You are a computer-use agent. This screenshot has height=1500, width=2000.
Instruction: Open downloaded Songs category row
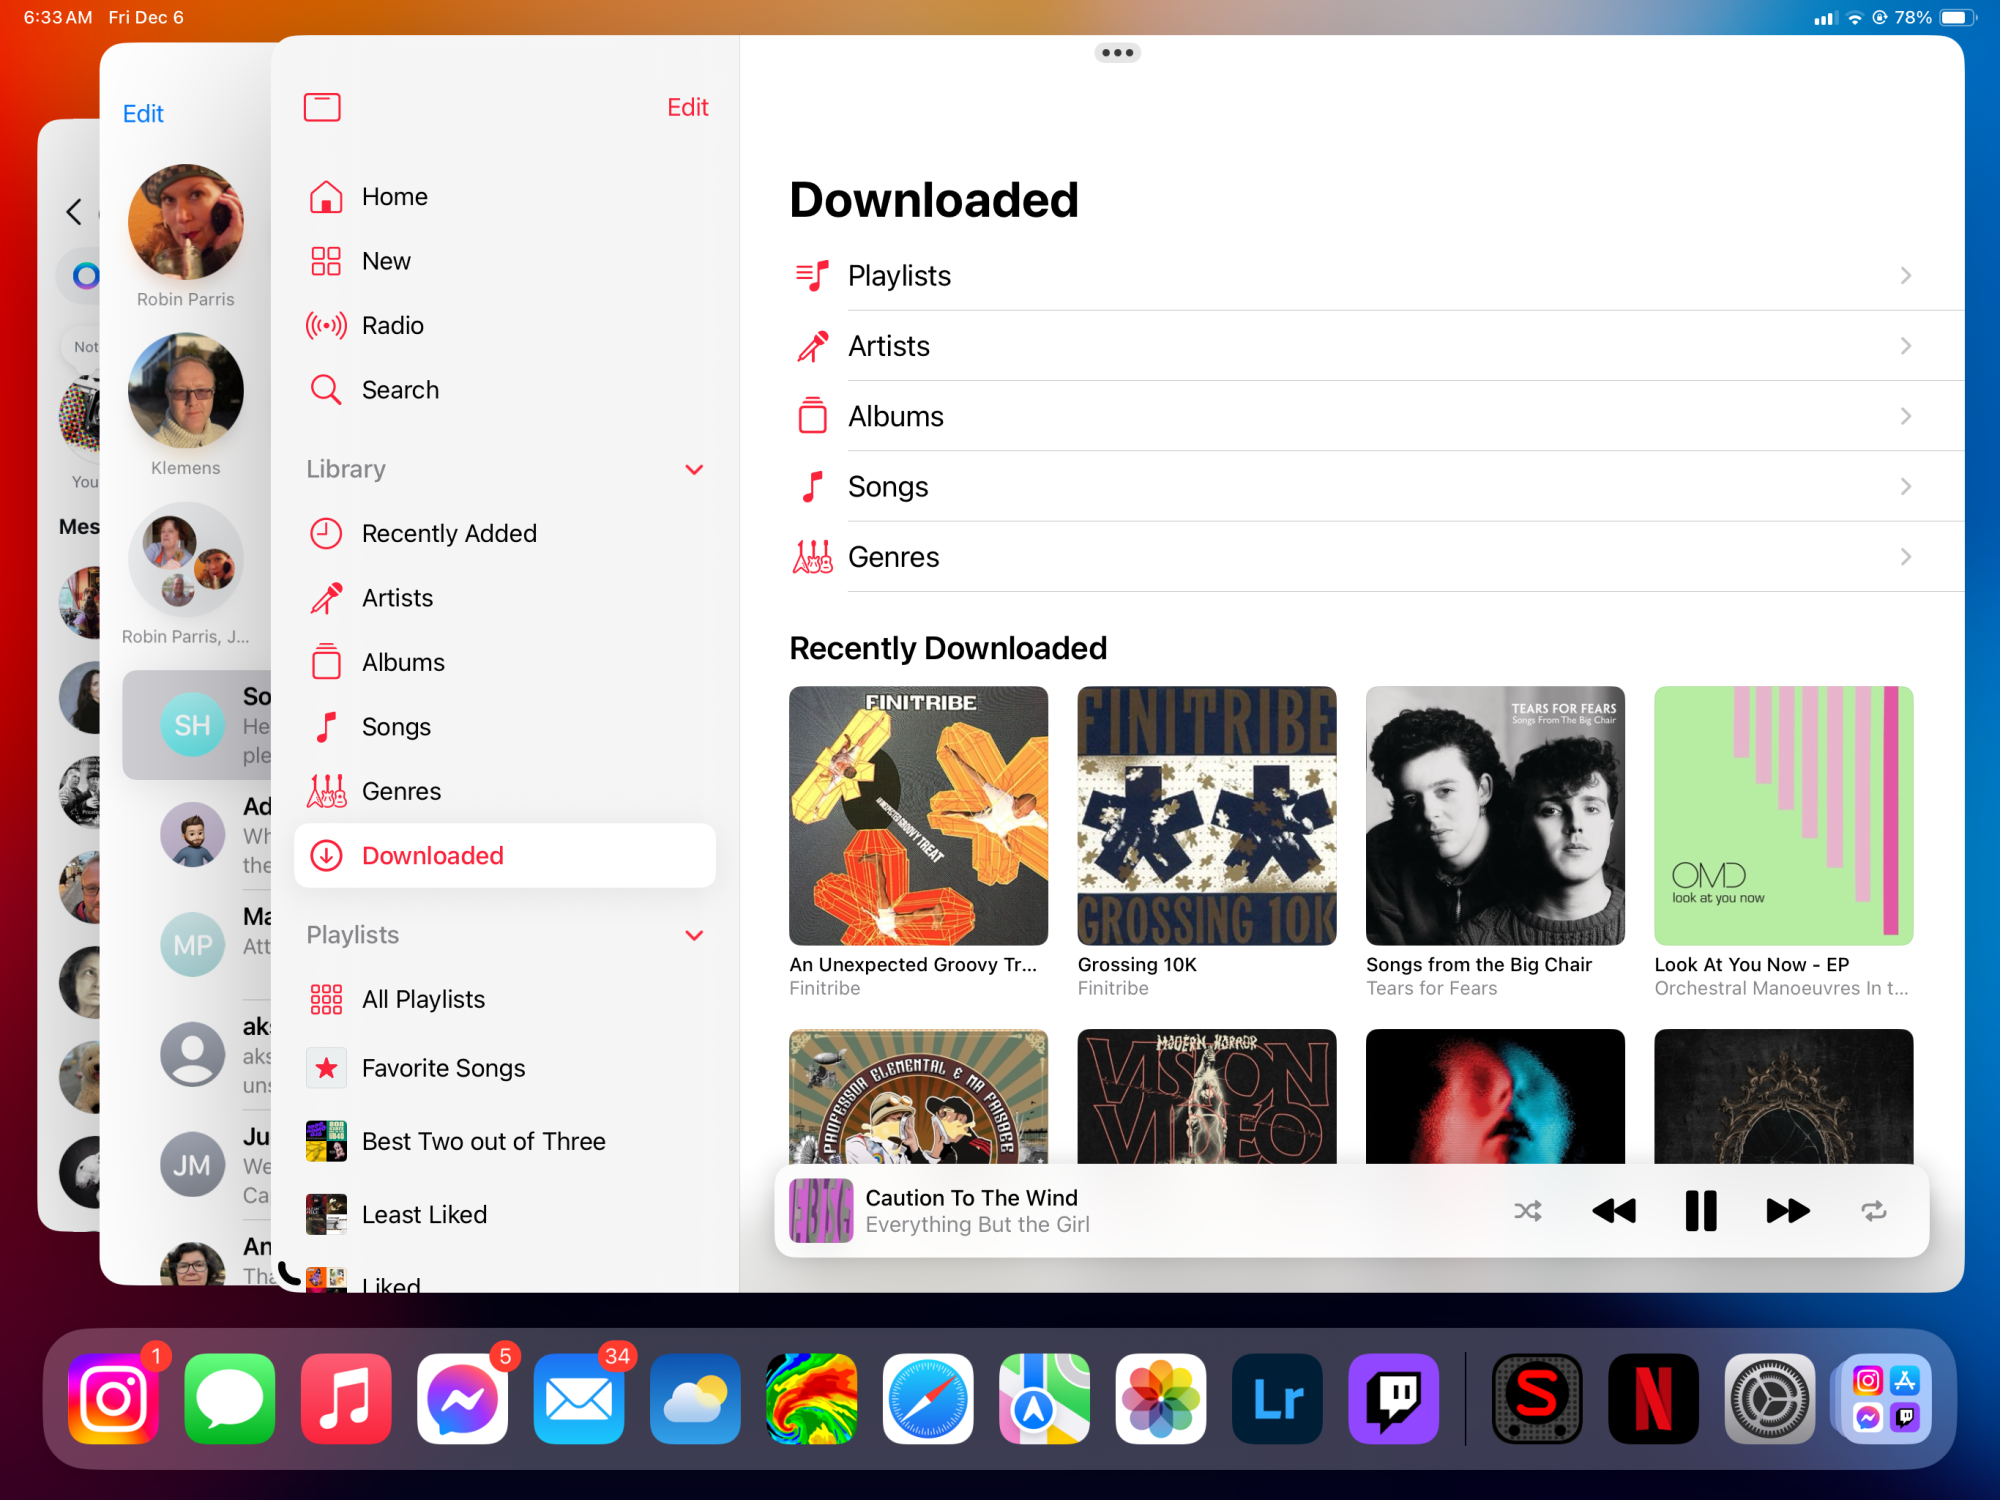(x=888, y=486)
